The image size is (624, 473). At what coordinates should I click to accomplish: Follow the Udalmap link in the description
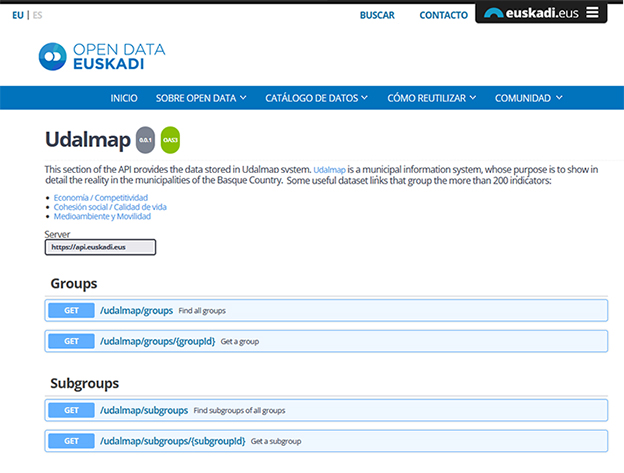(329, 170)
